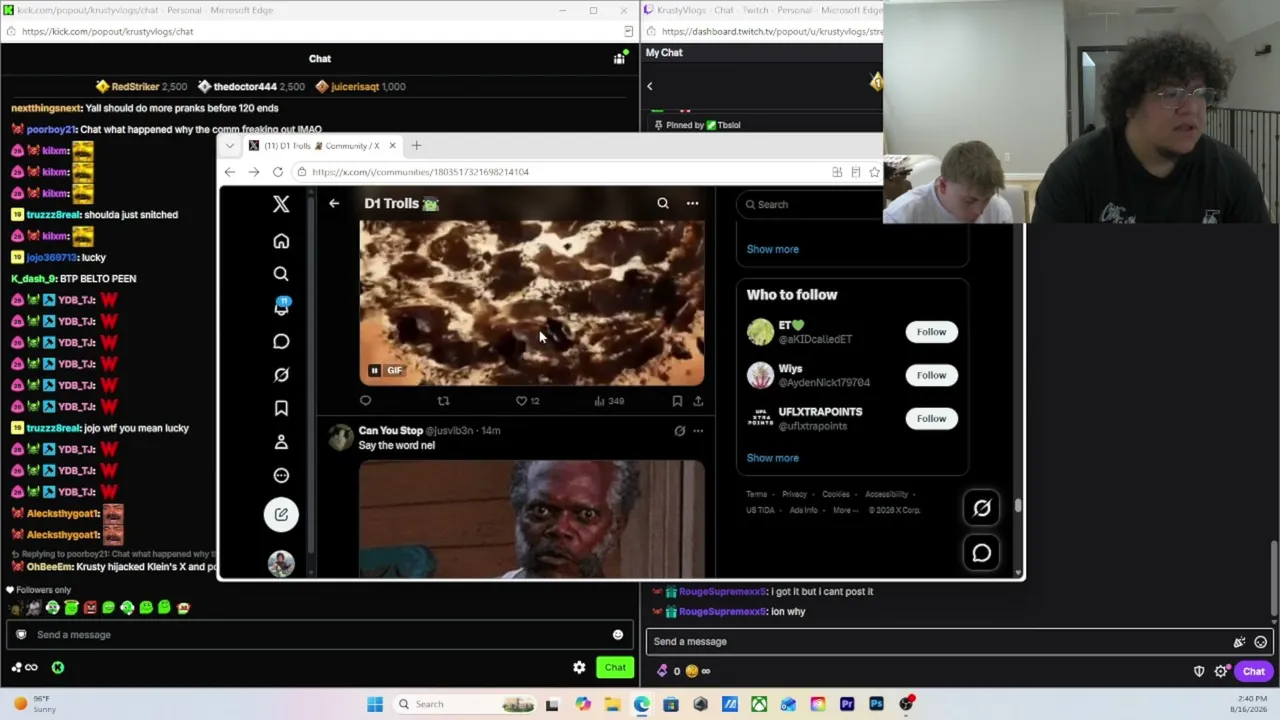
Task: Open File Explorer from the taskbar
Action: (612, 705)
